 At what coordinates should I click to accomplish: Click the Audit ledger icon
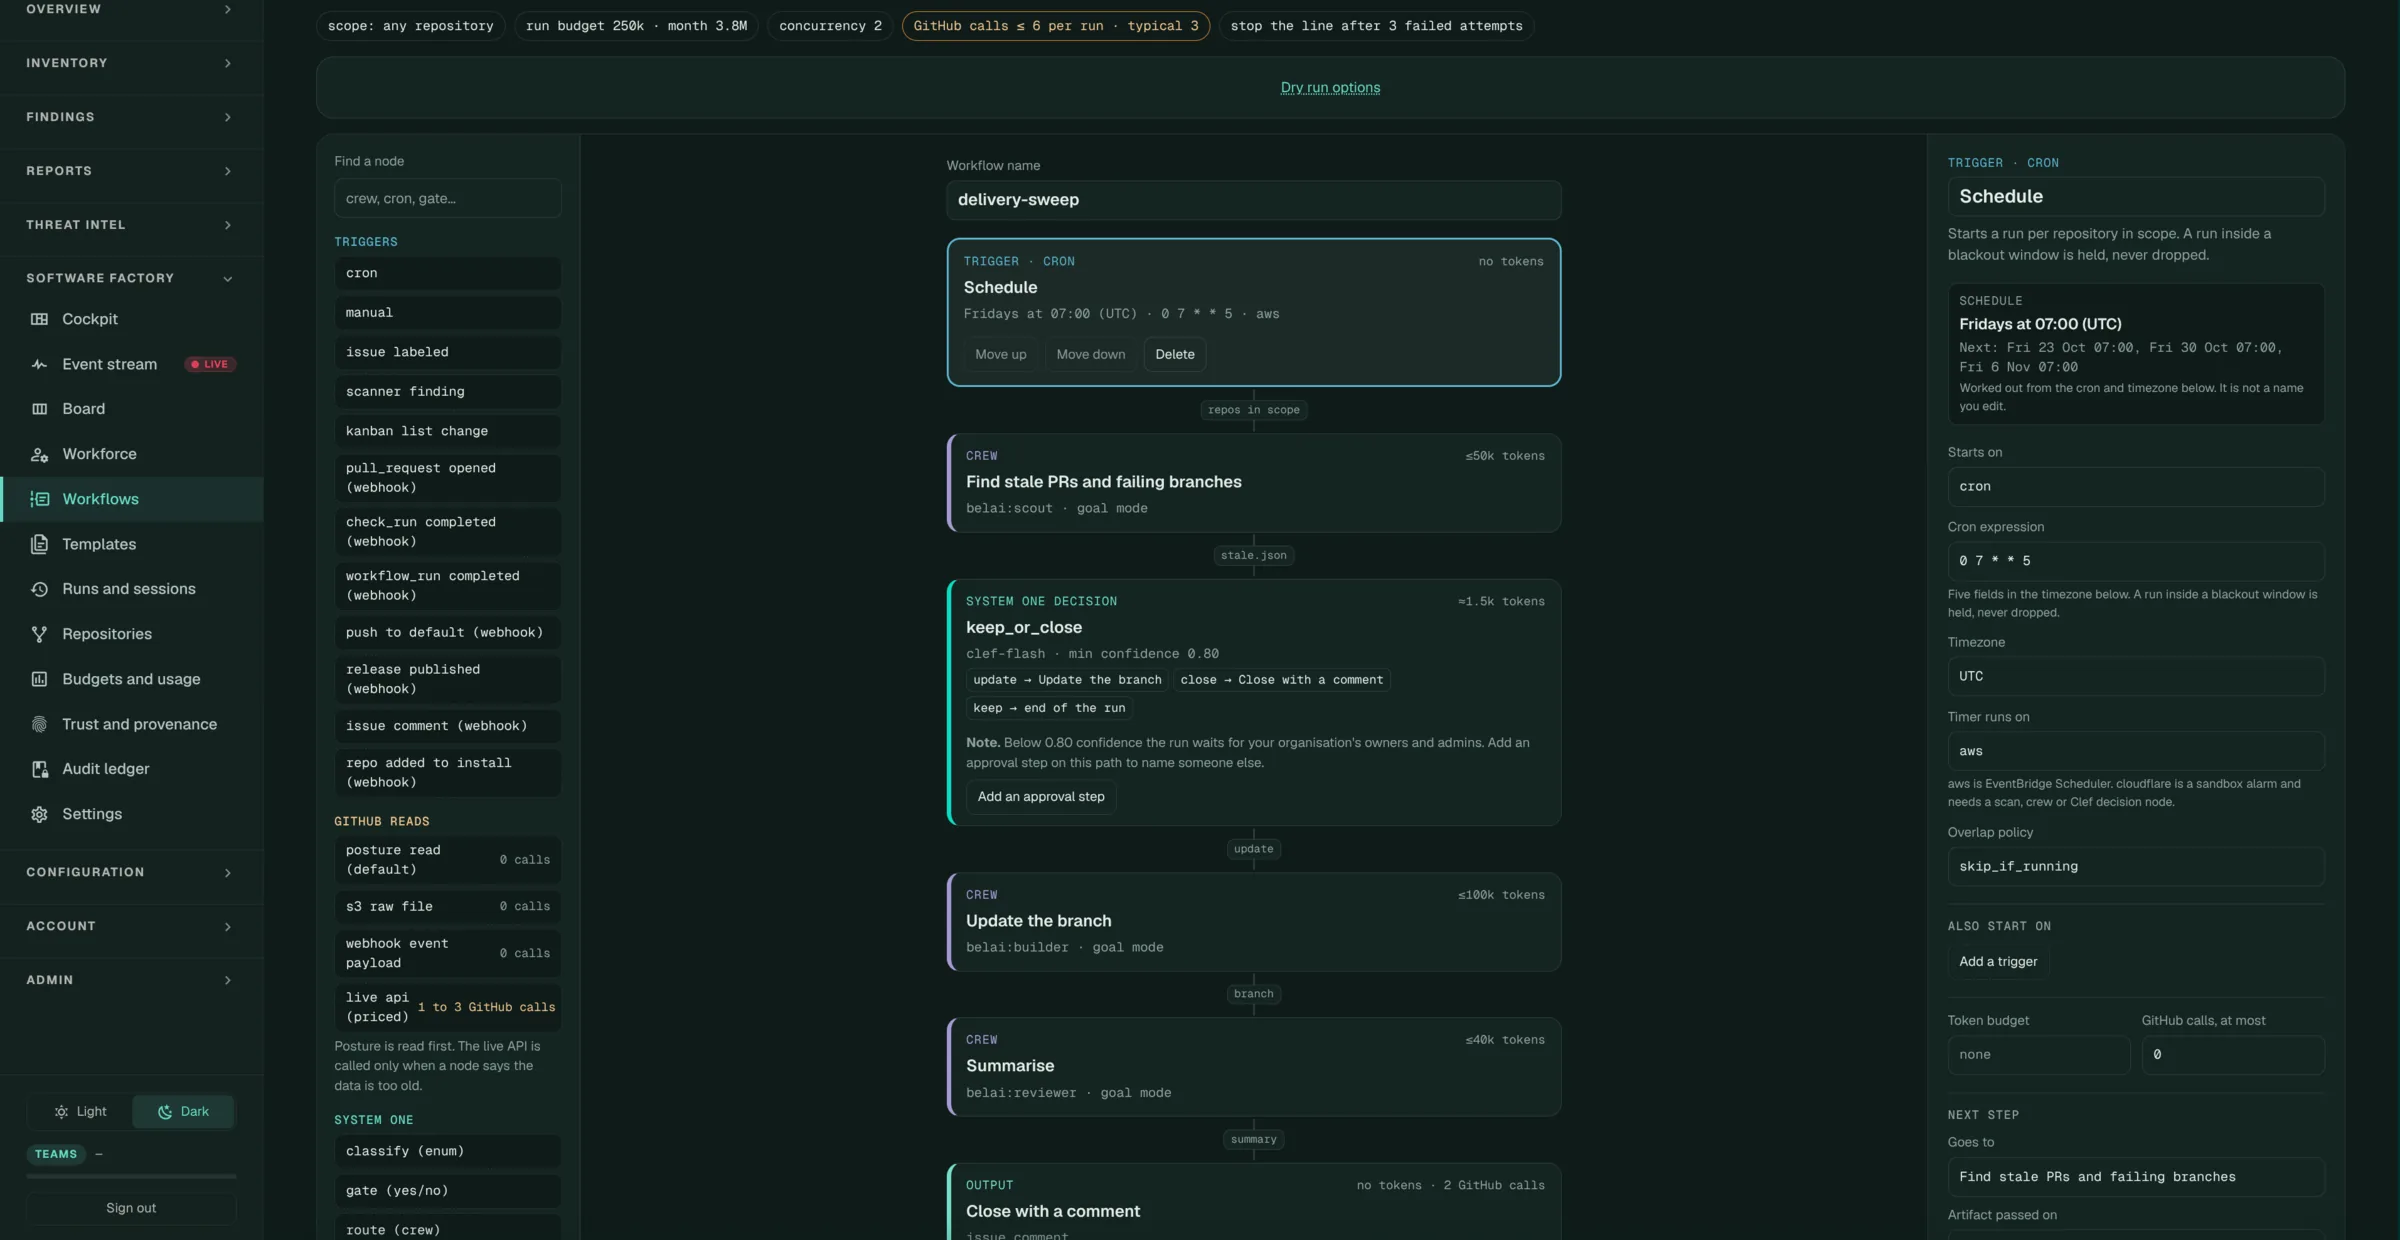(x=39, y=769)
